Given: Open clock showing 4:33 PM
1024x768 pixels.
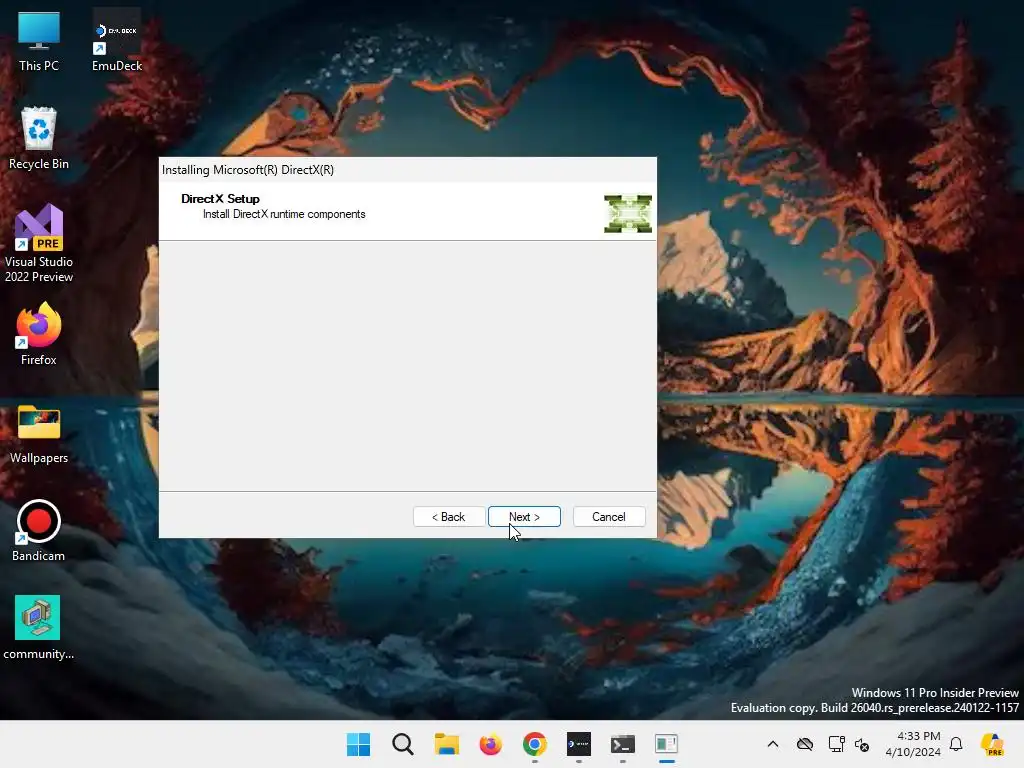Looking at the screenshot, I should (913, 744).
